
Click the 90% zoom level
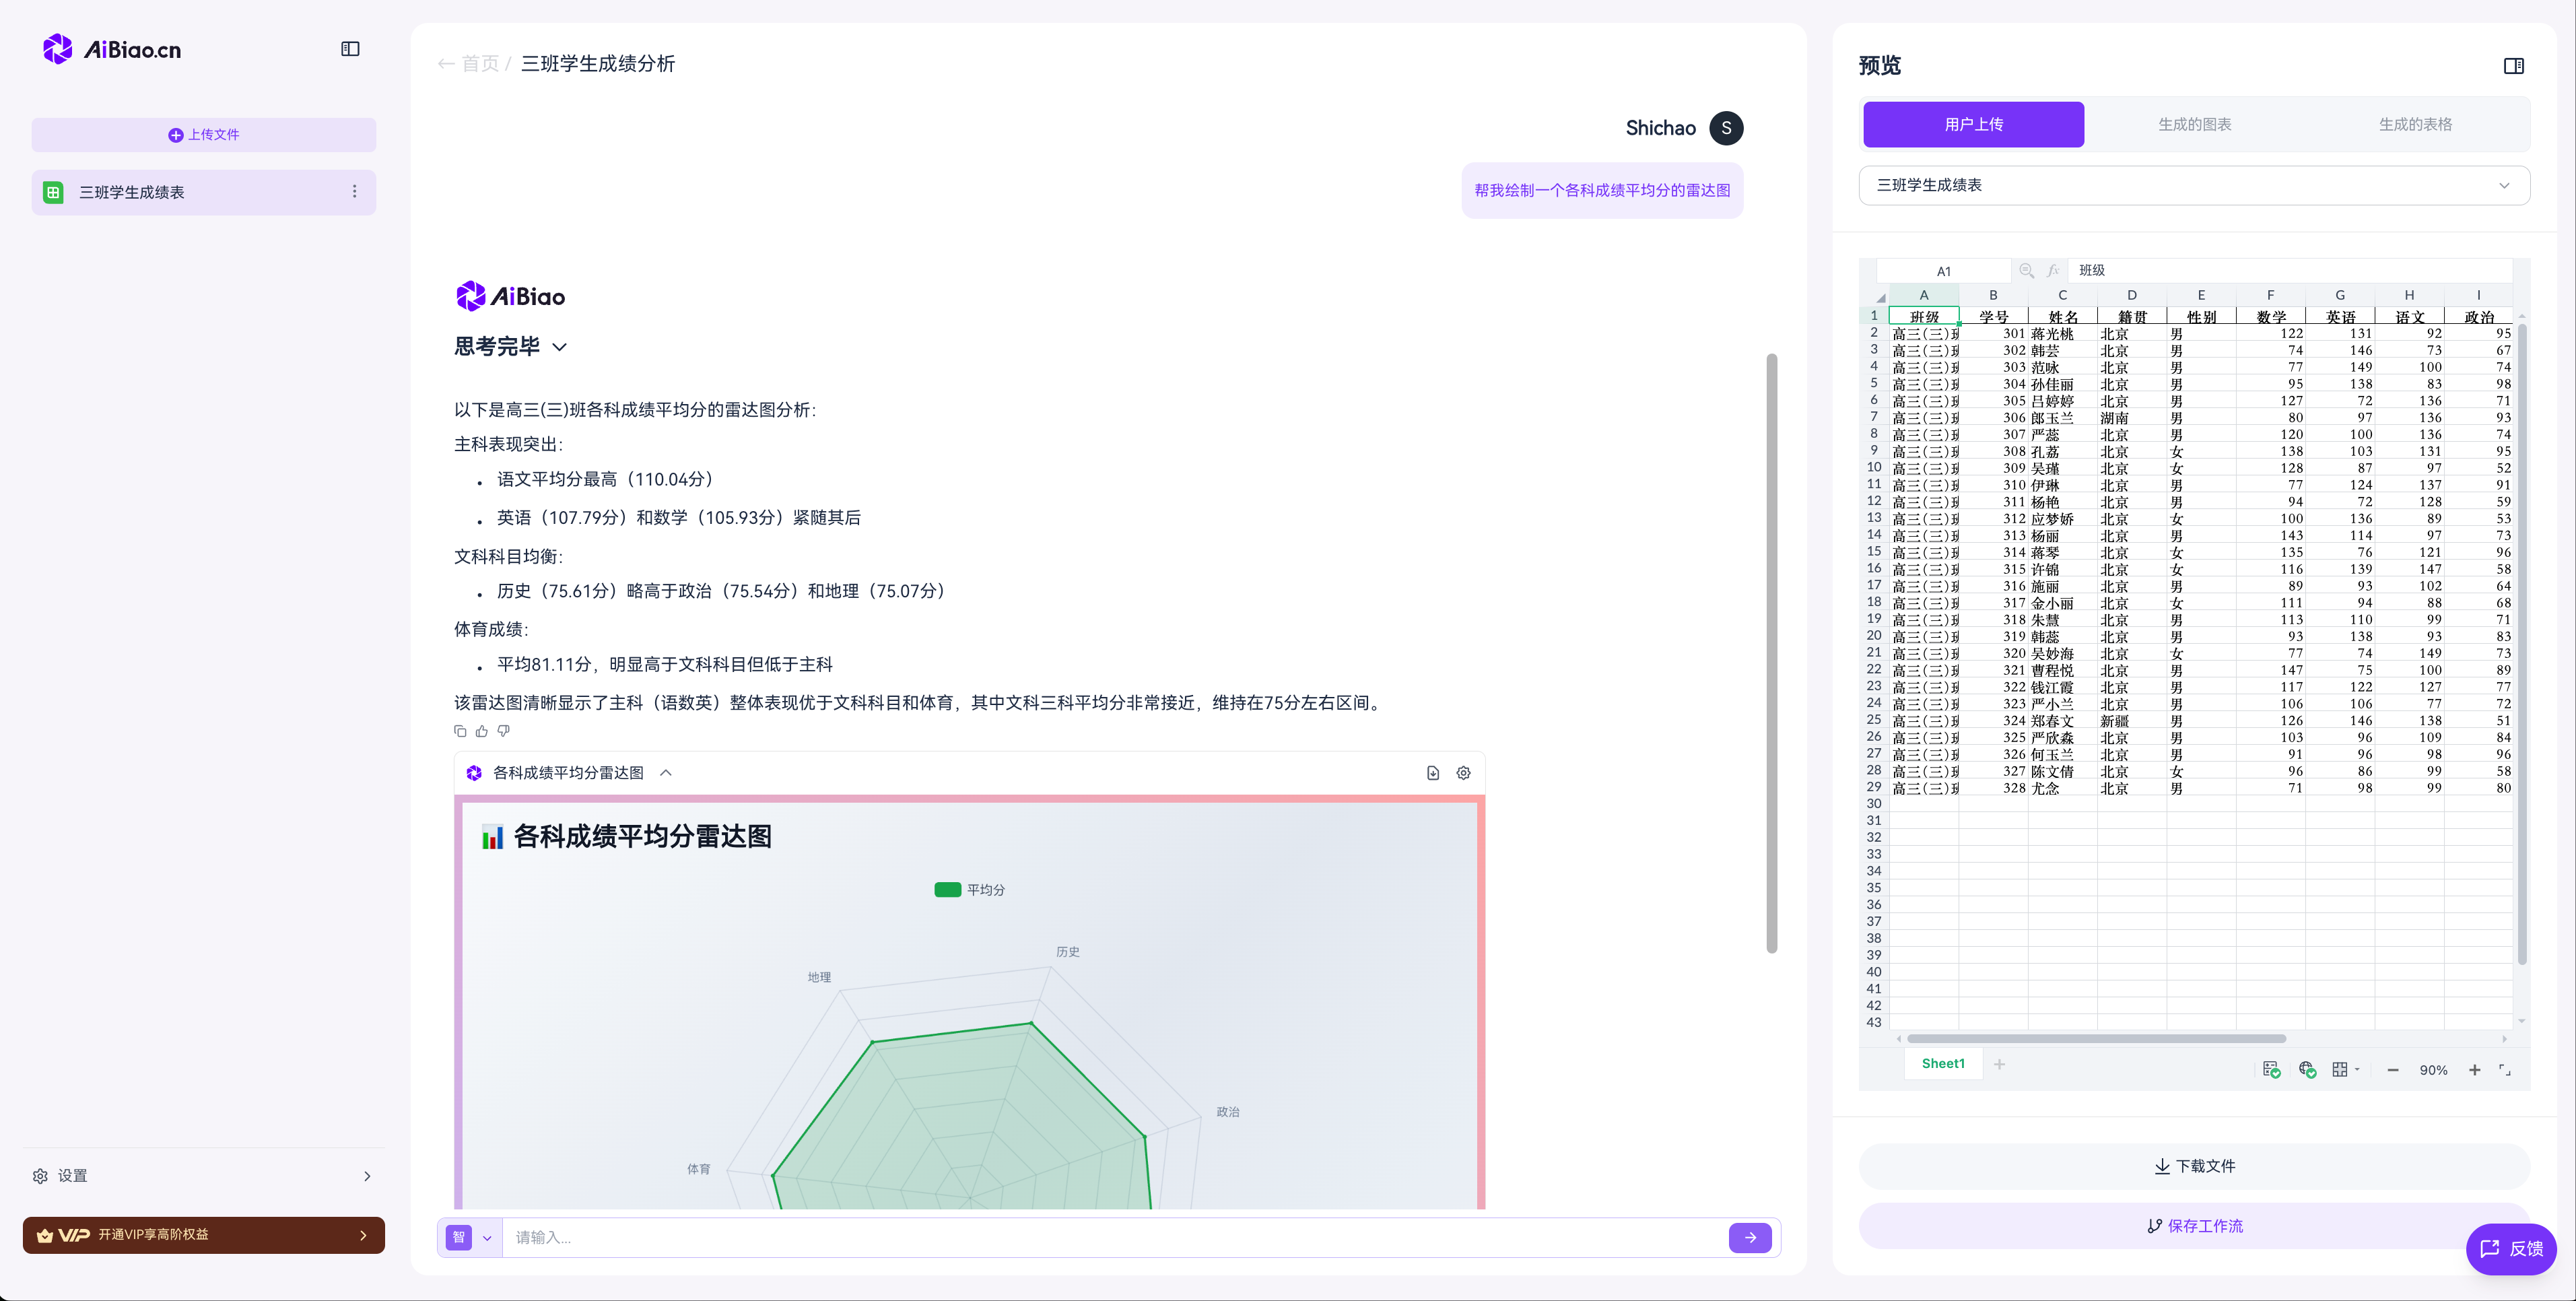(x=2433, y=1070)
